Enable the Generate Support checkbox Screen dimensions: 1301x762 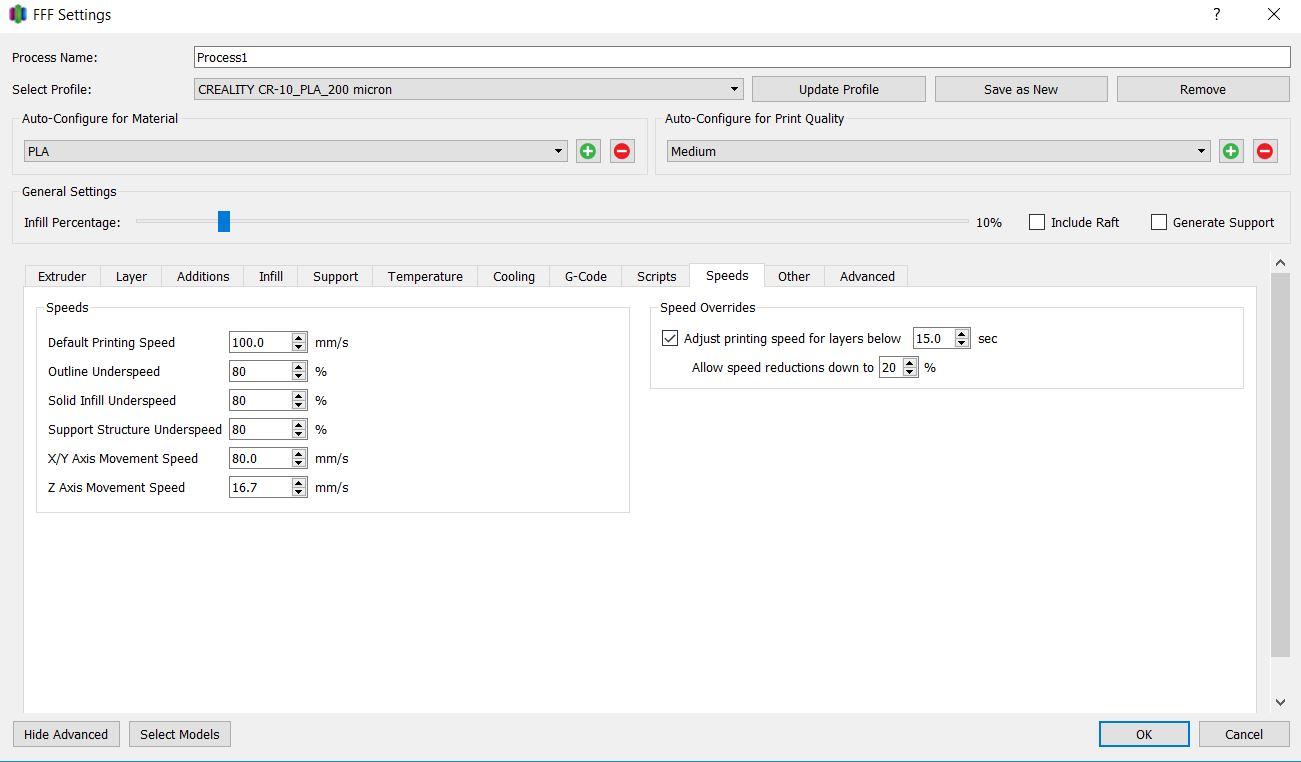click(1159, 222)
